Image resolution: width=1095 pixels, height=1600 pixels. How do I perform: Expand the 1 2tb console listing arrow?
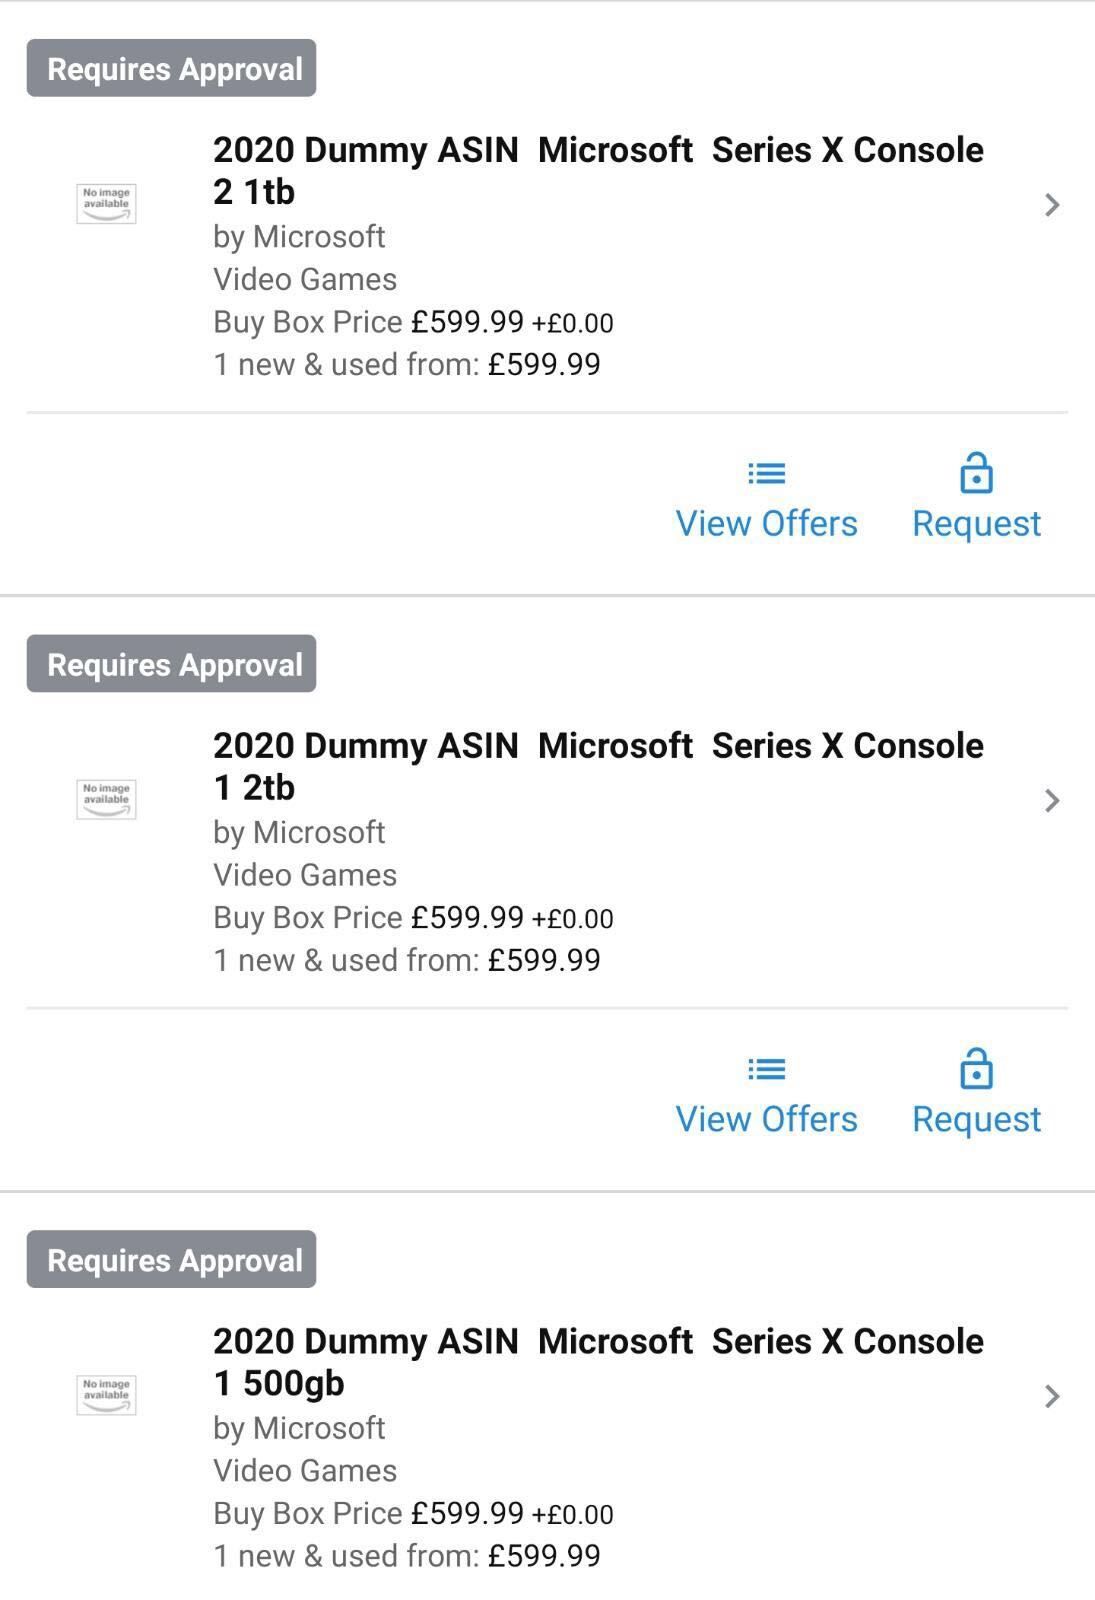point(1051,801)
